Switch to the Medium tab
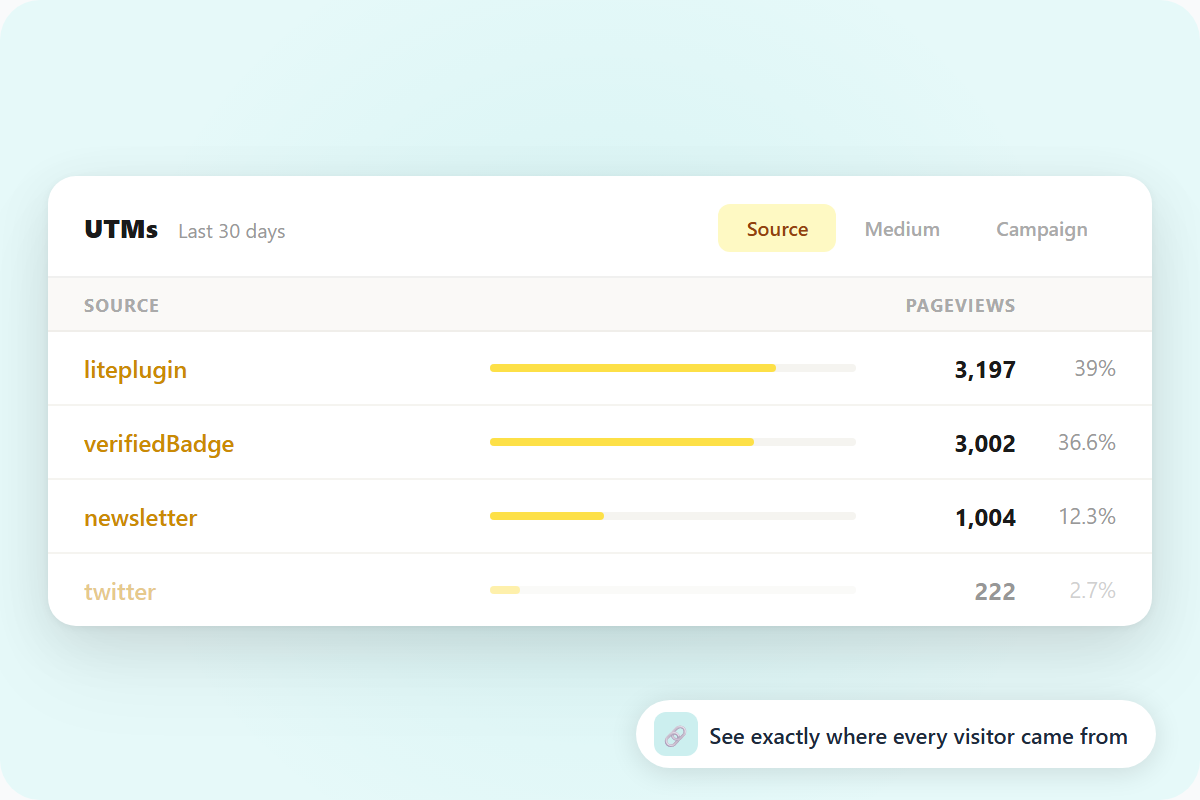Viewport: 1200px width, 800px height. 902,228
